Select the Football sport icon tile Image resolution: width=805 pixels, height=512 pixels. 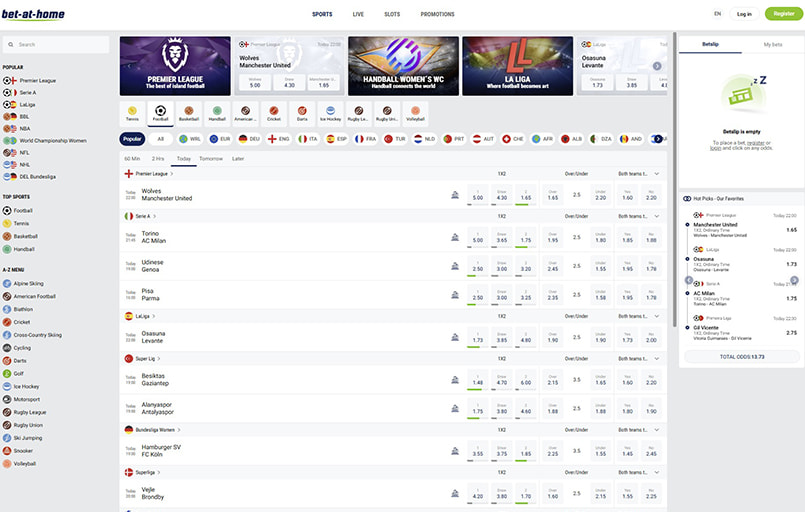(x=160, y=113)
